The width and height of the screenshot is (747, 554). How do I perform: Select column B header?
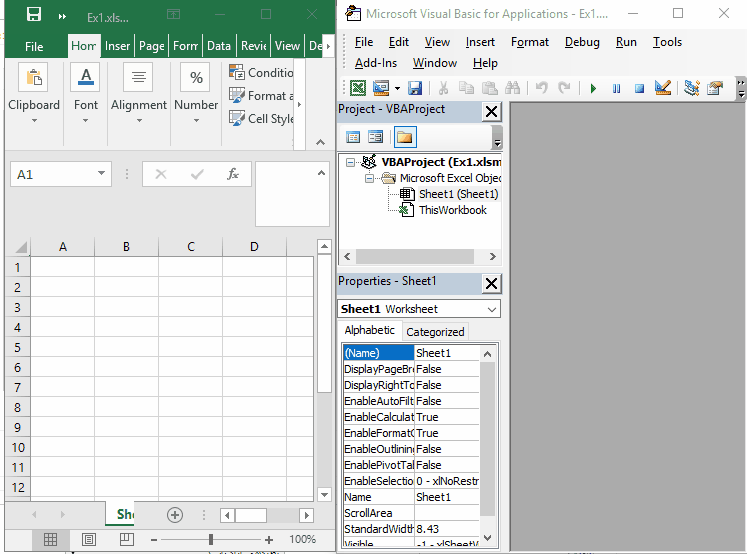(x=126, y=247)
